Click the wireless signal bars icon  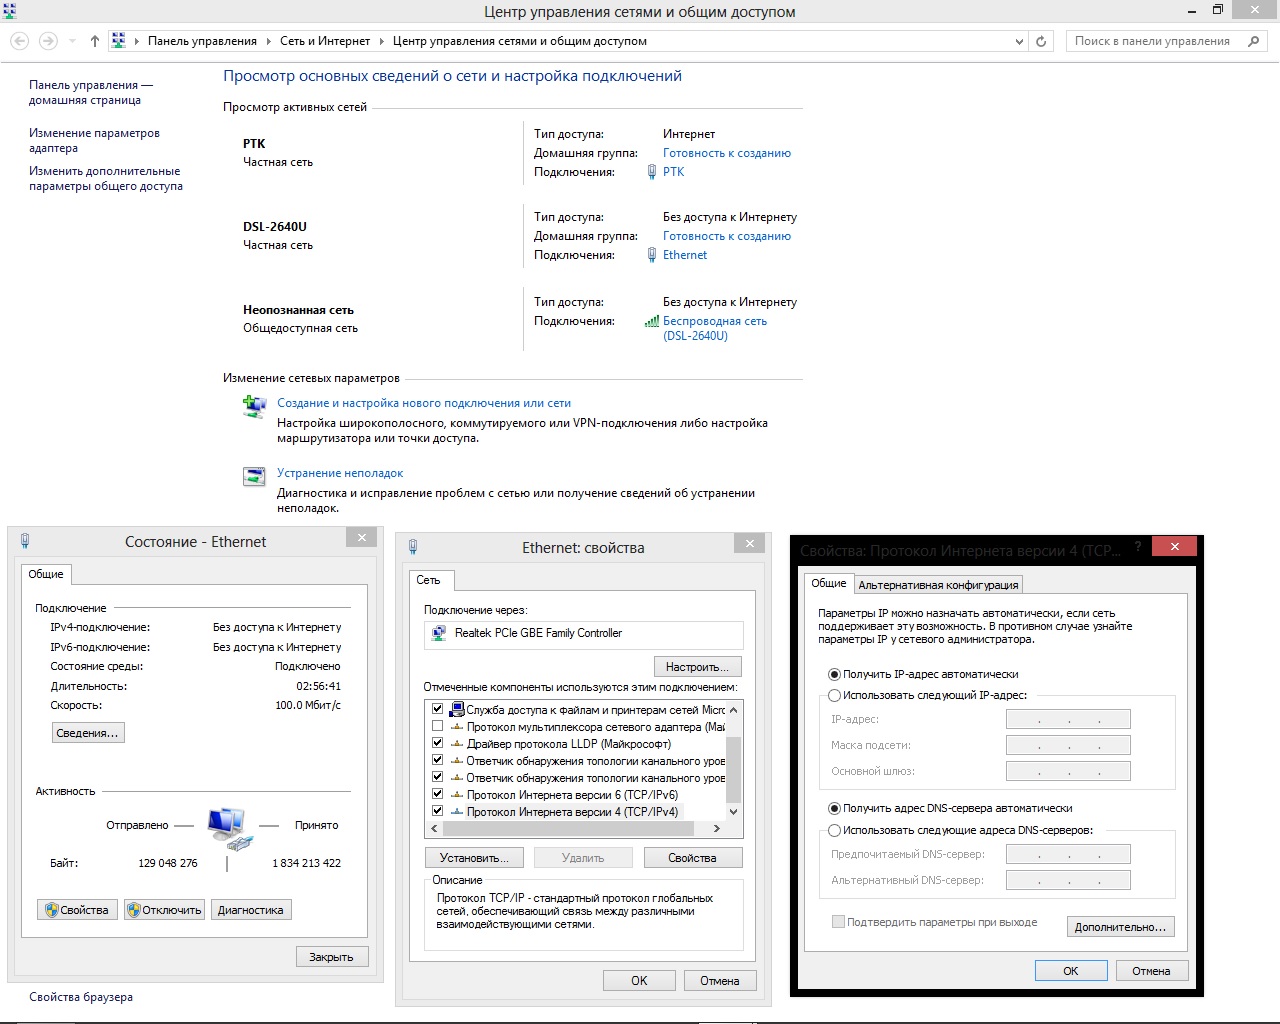tap(652, 321)
